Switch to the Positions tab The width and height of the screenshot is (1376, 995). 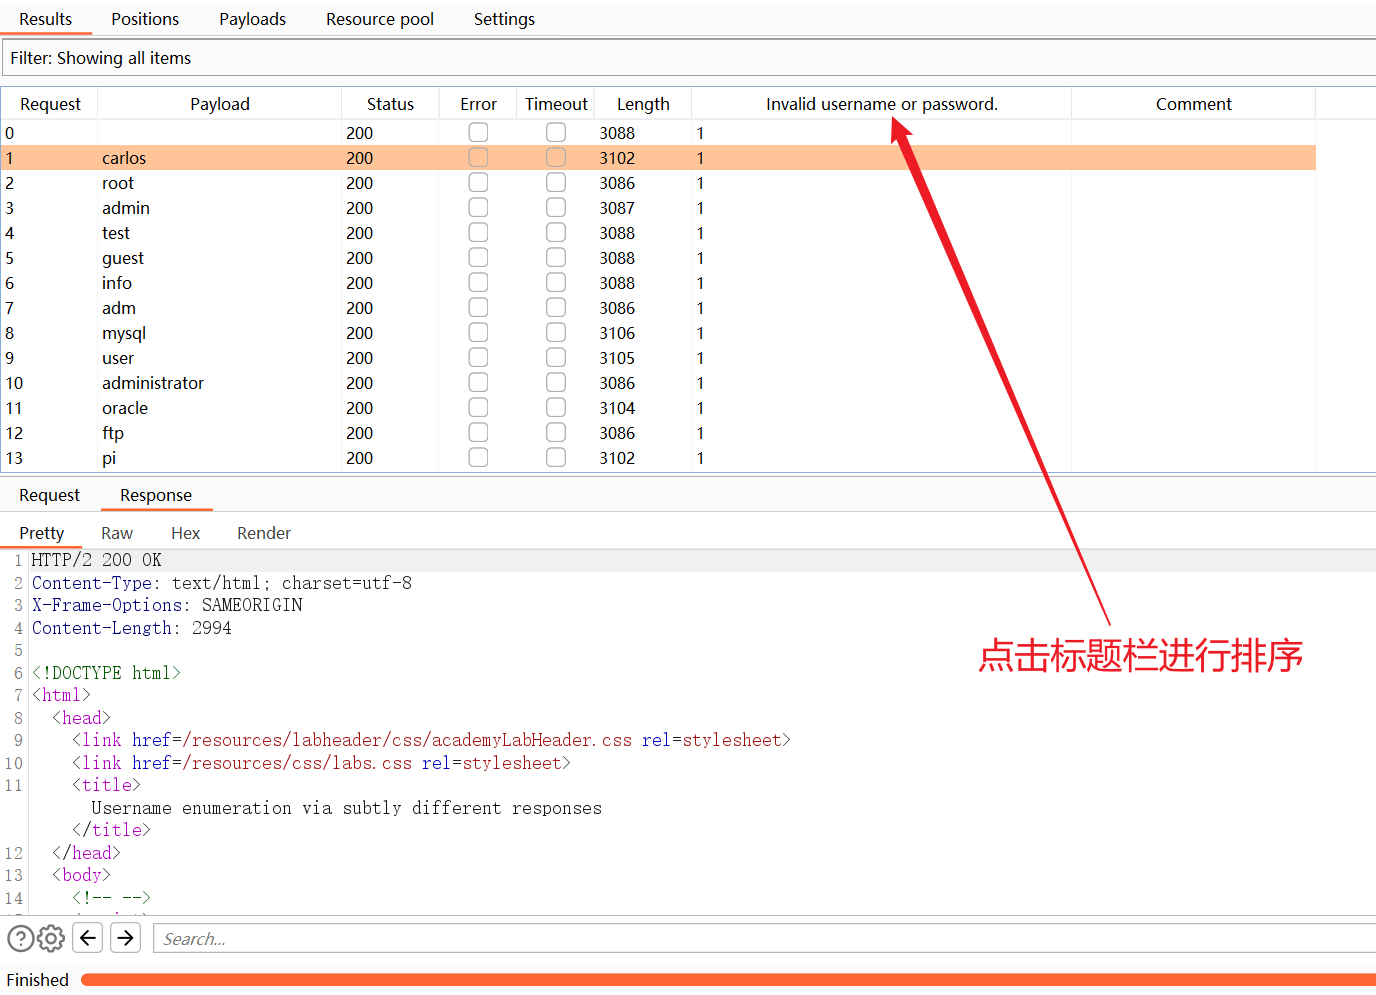145,19
